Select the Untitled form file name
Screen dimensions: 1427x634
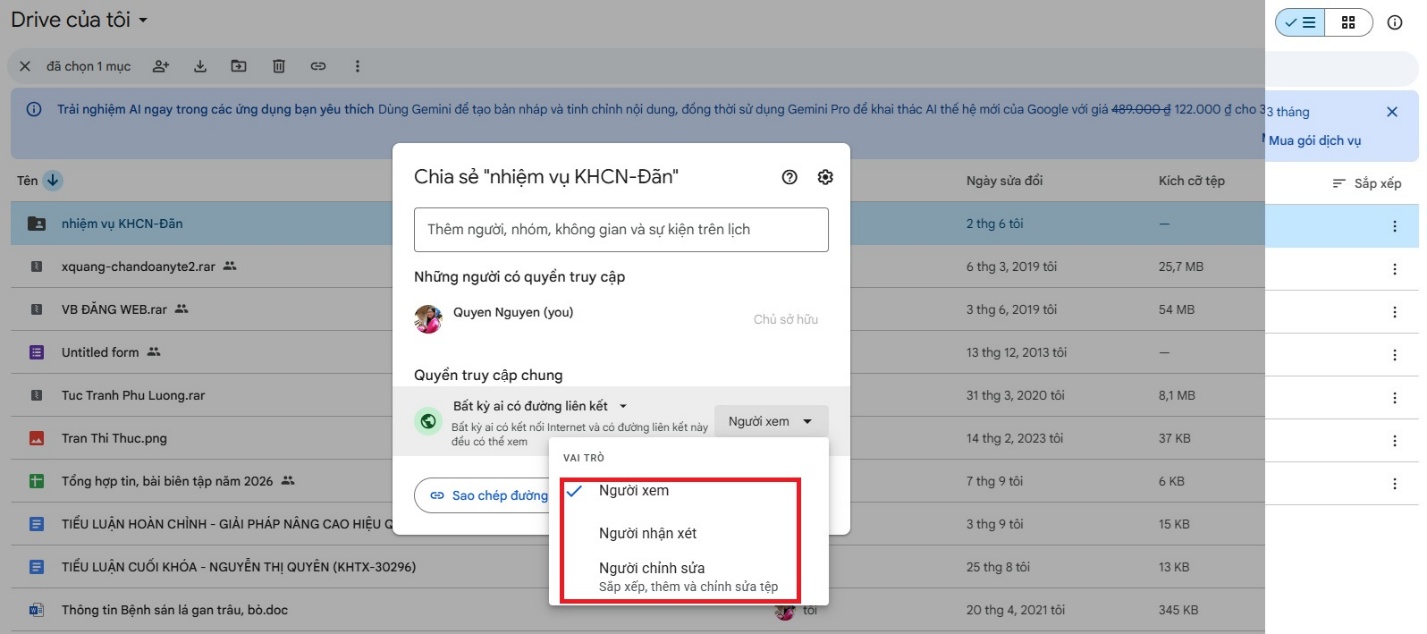pos(100,353)
